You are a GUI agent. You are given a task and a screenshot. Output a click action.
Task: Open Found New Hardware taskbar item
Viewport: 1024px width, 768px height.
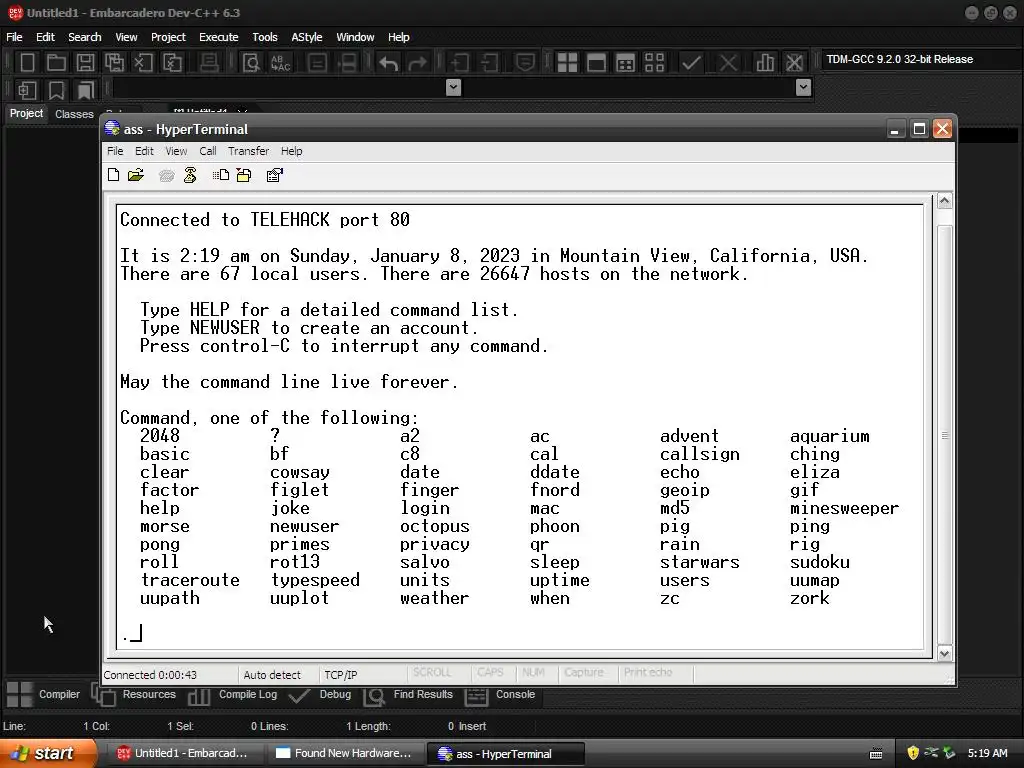click(344, 753)
